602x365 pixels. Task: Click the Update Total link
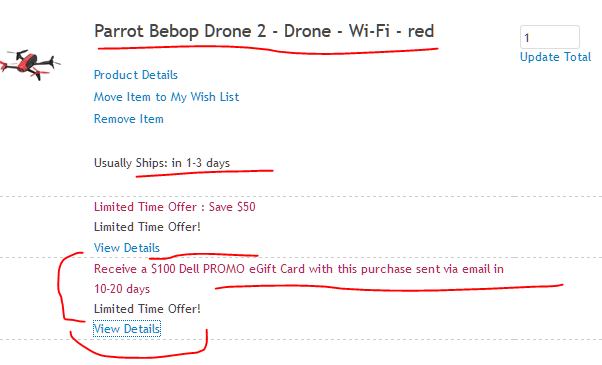click(x=555, y=57)
